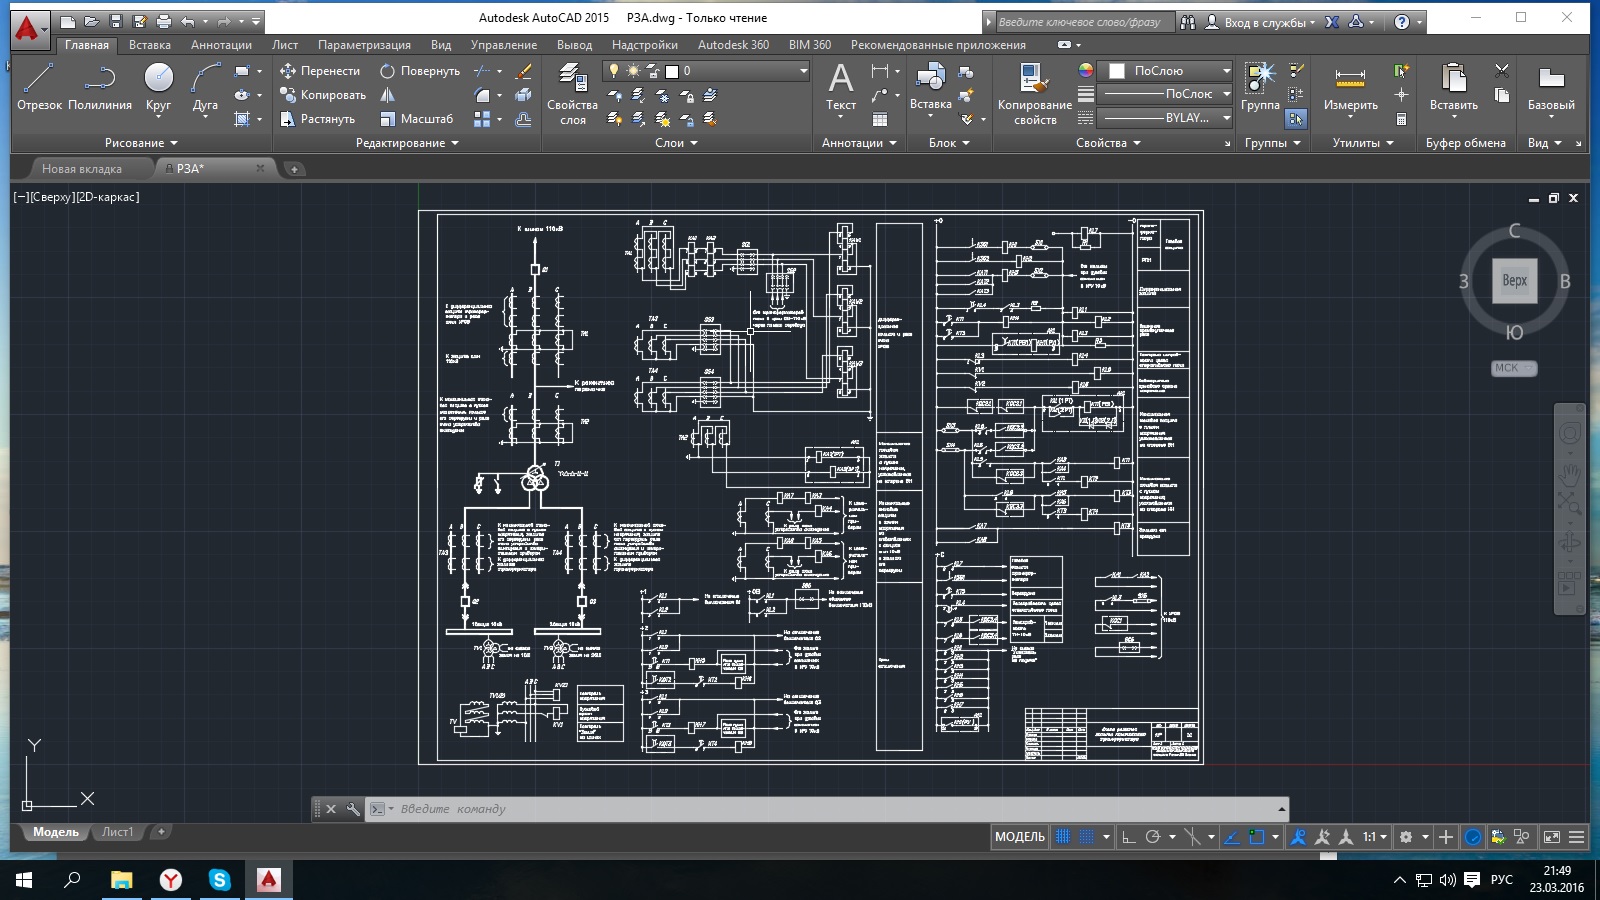Click the Вставка insert block tool

(x=930, y=88)
